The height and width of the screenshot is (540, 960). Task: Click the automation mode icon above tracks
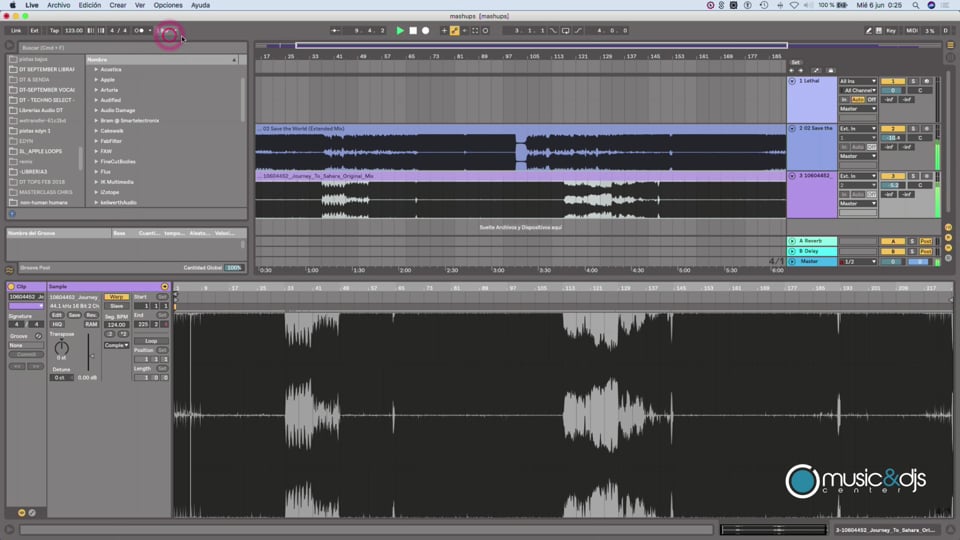(x=816, y=70)
